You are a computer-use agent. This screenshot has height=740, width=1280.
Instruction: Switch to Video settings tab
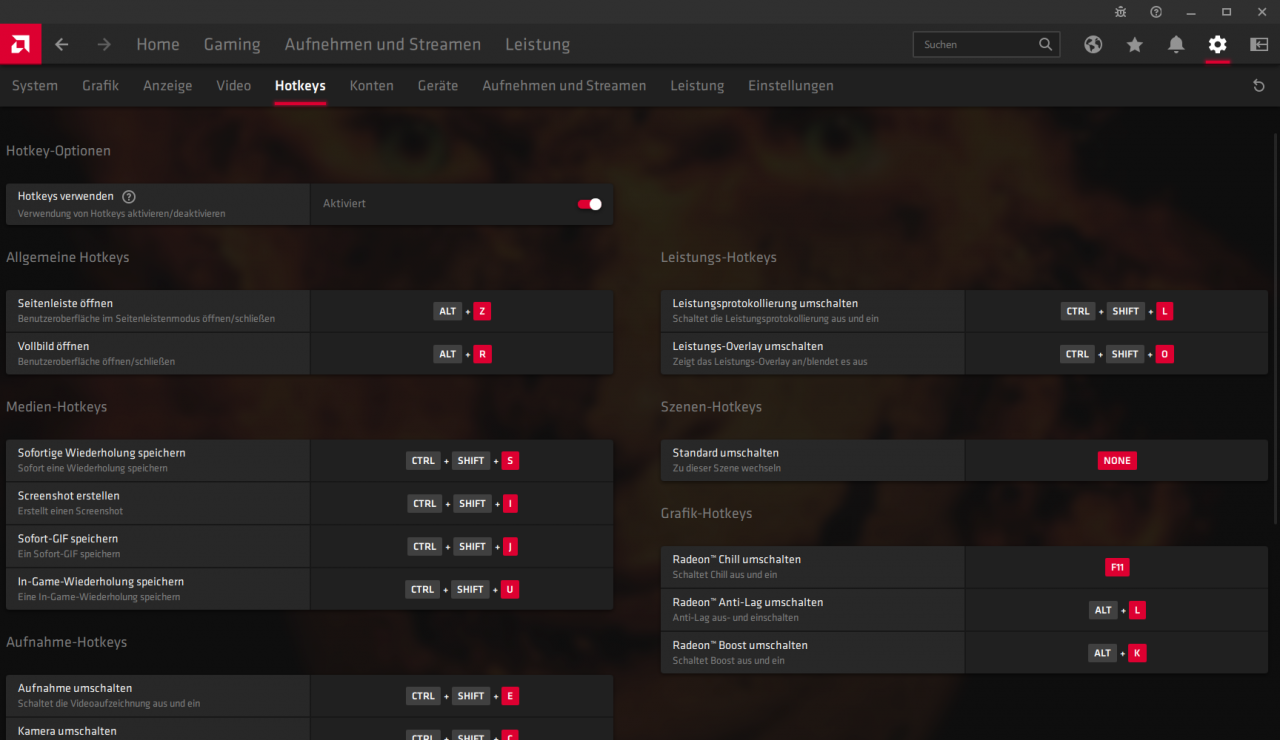[234, 86]
